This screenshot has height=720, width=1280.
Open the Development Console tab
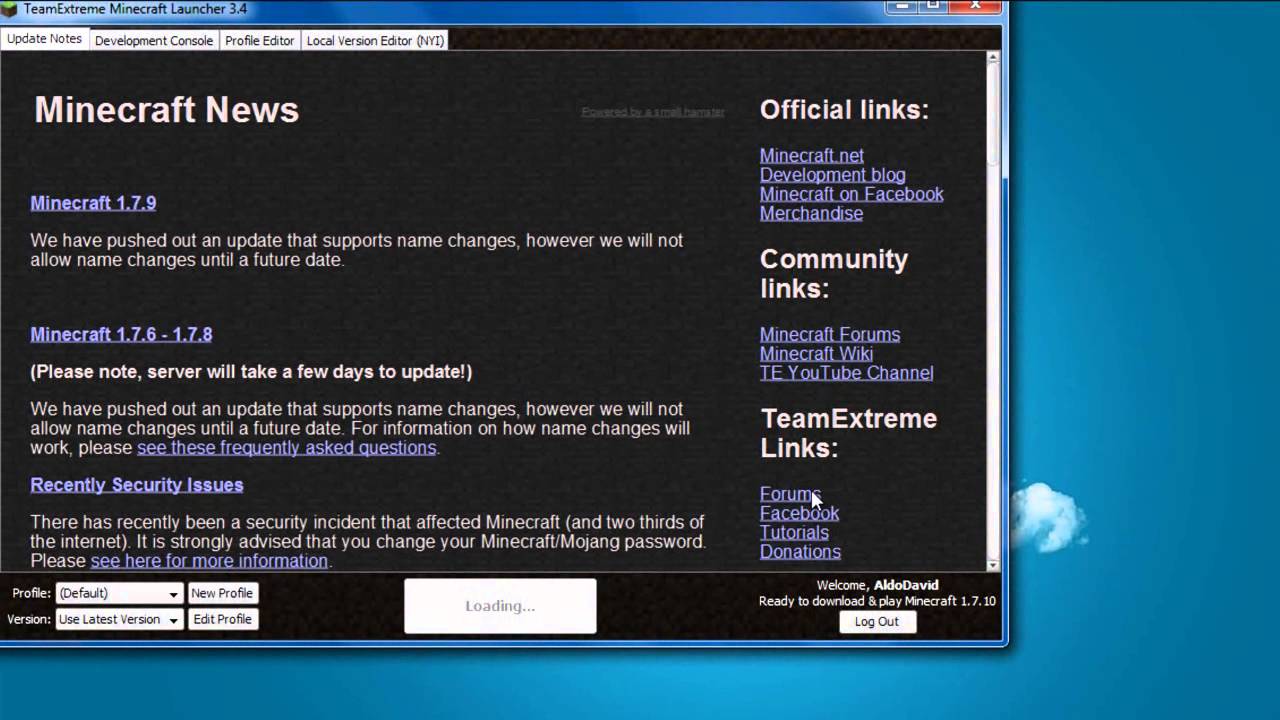pyautogui.click(x=154, y=40)
